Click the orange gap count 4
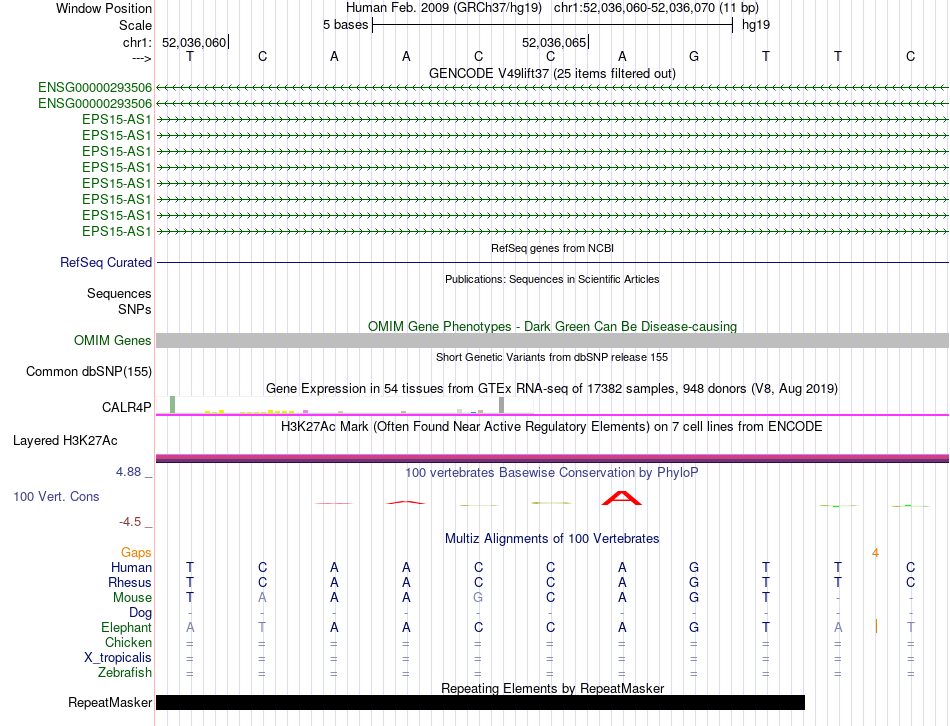950x726 pixels. [875, 553]
